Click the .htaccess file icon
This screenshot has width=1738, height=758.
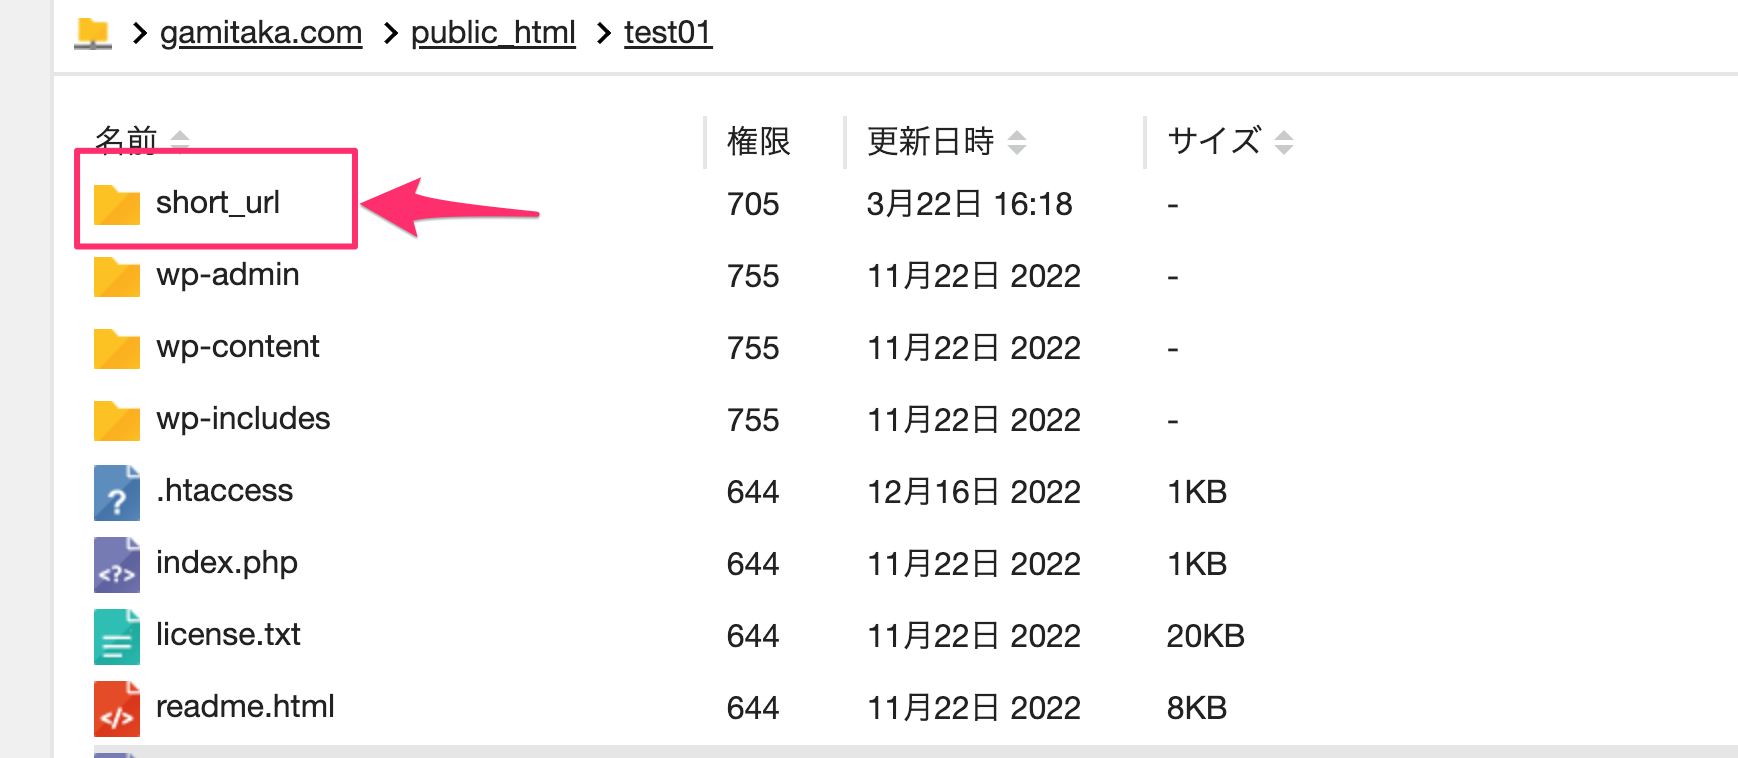(116, 492)
